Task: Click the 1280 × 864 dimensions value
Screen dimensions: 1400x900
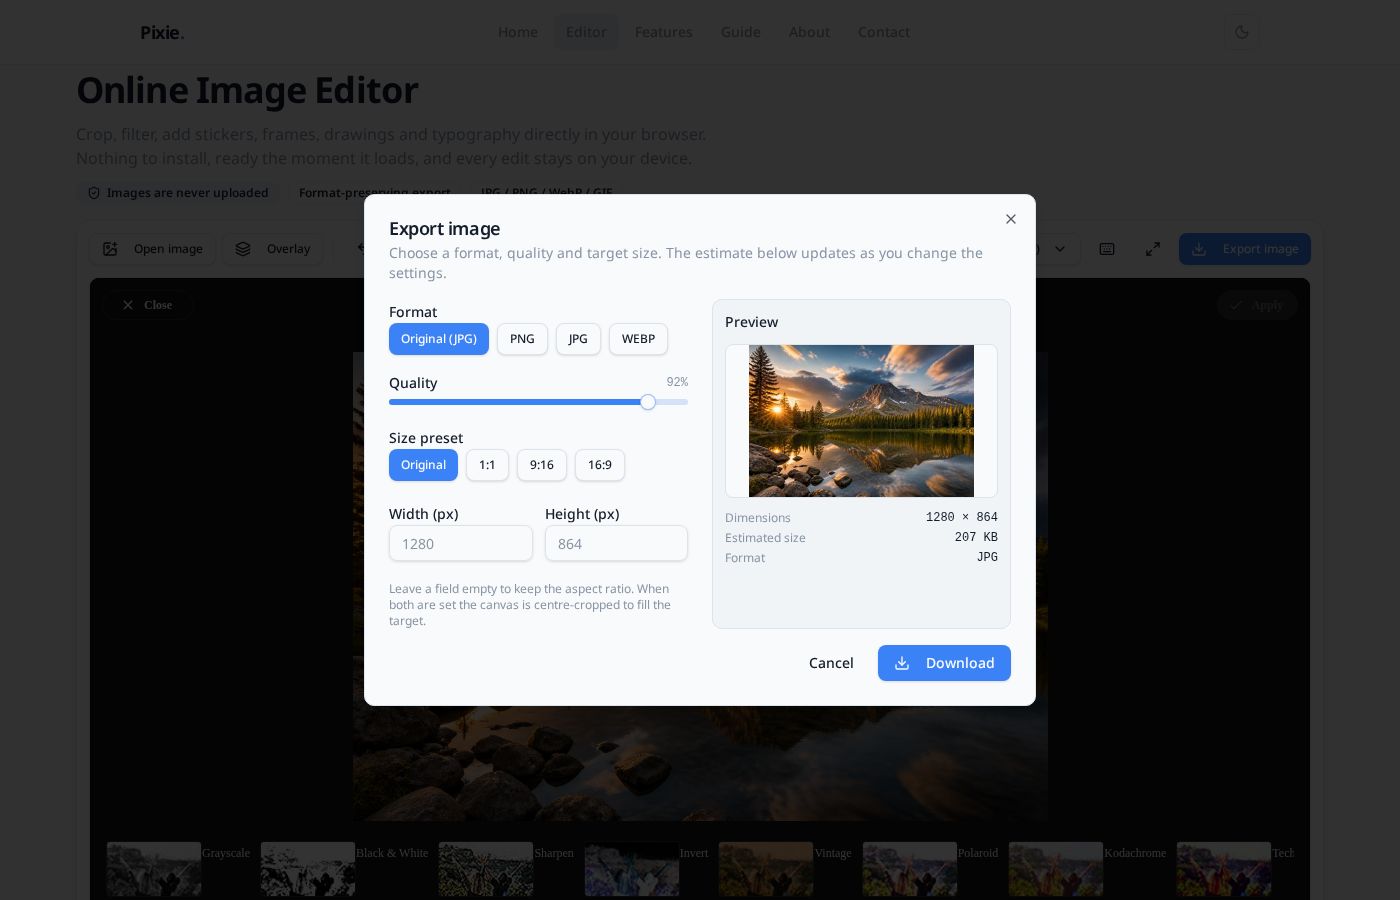Action: coord(962,517)
